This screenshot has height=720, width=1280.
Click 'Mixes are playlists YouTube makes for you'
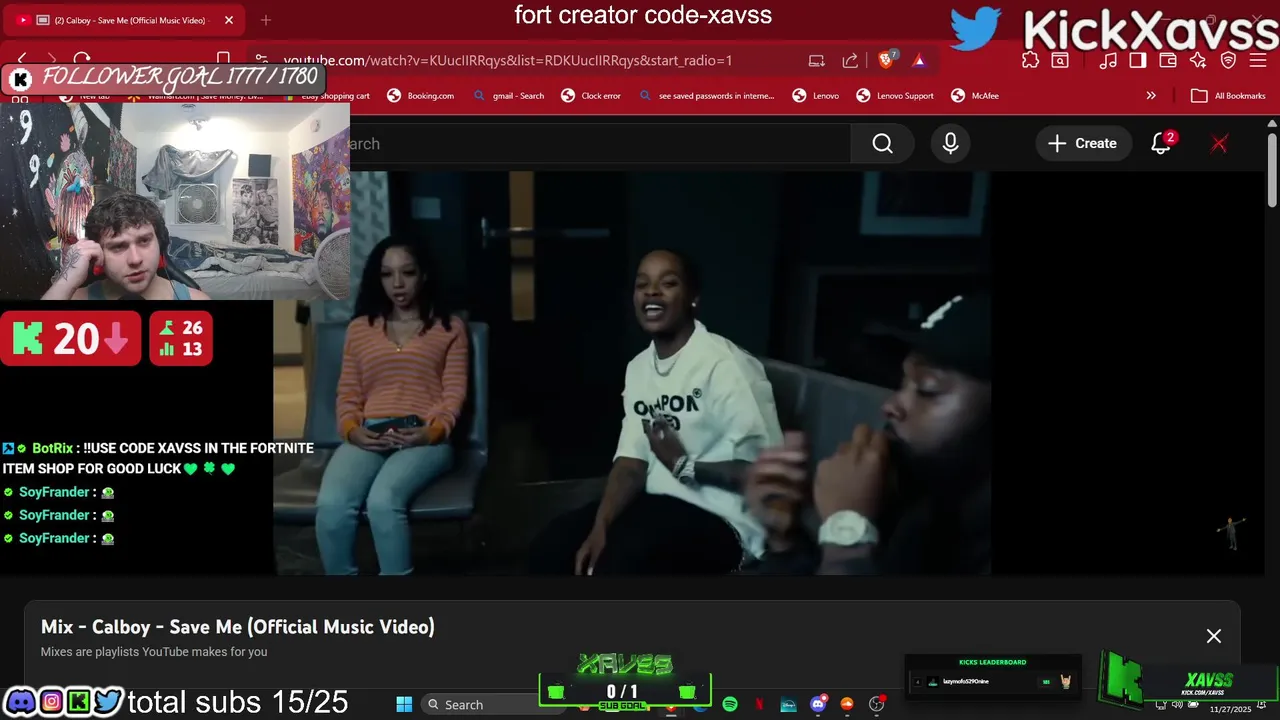(154, 652)
